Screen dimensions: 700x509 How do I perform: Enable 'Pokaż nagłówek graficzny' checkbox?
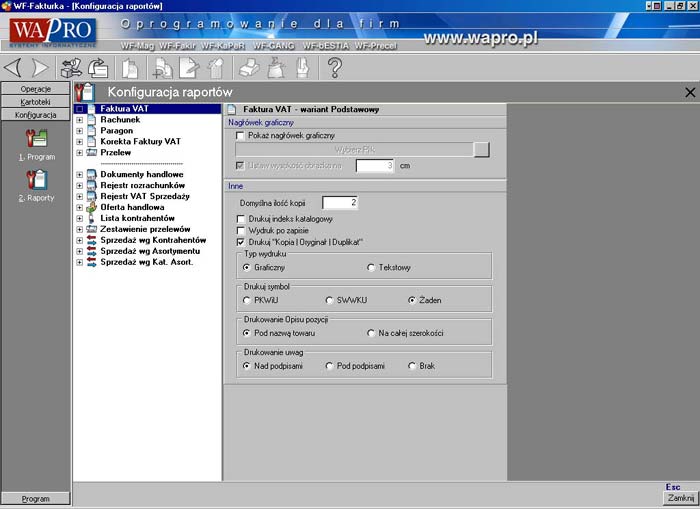tap(240, 135)
